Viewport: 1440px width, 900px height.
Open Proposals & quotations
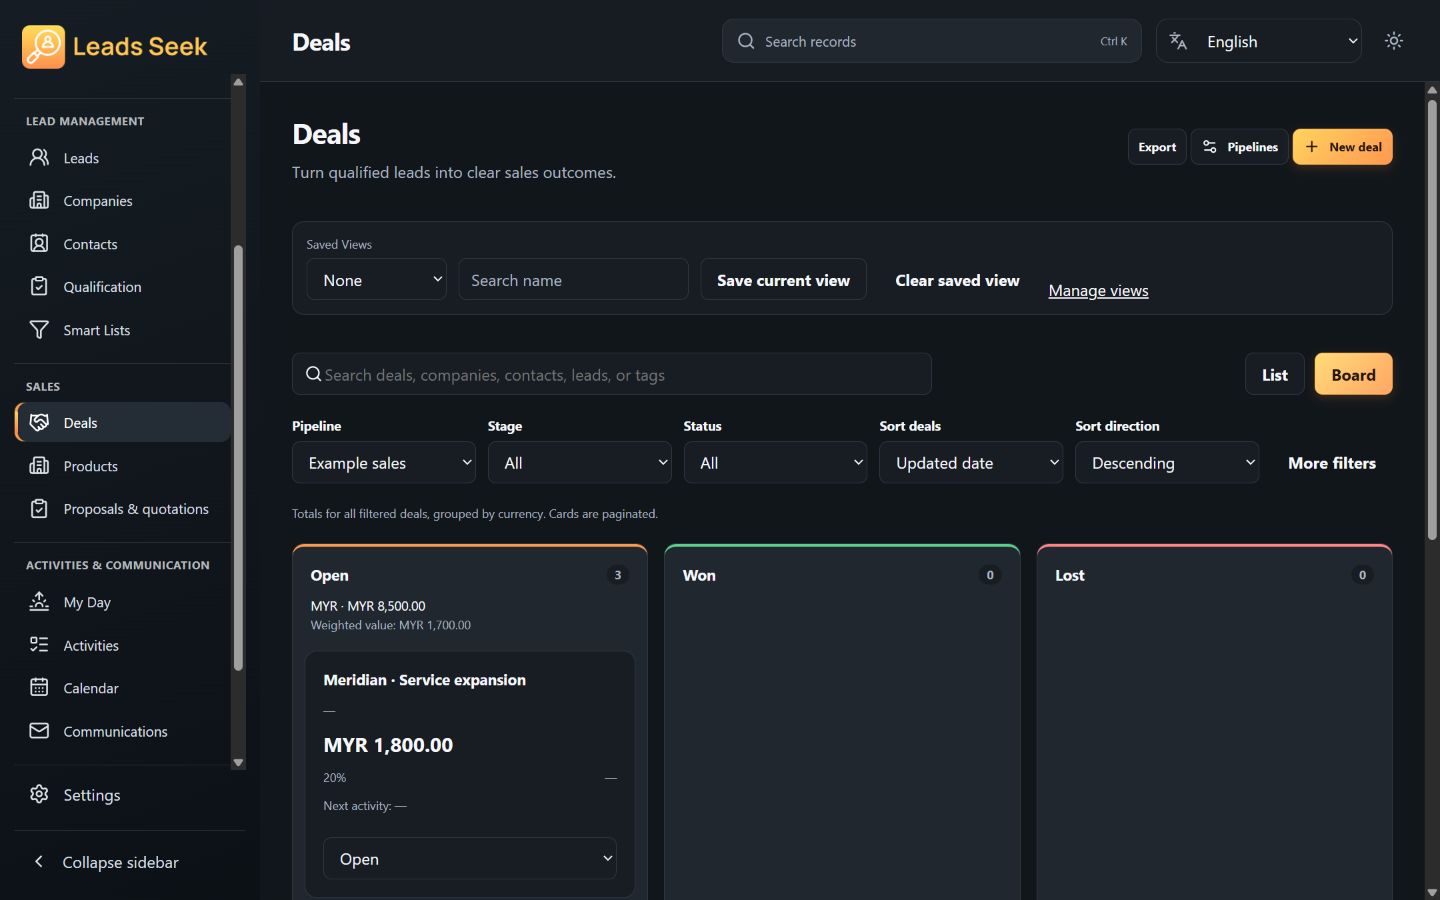(122, 509)
